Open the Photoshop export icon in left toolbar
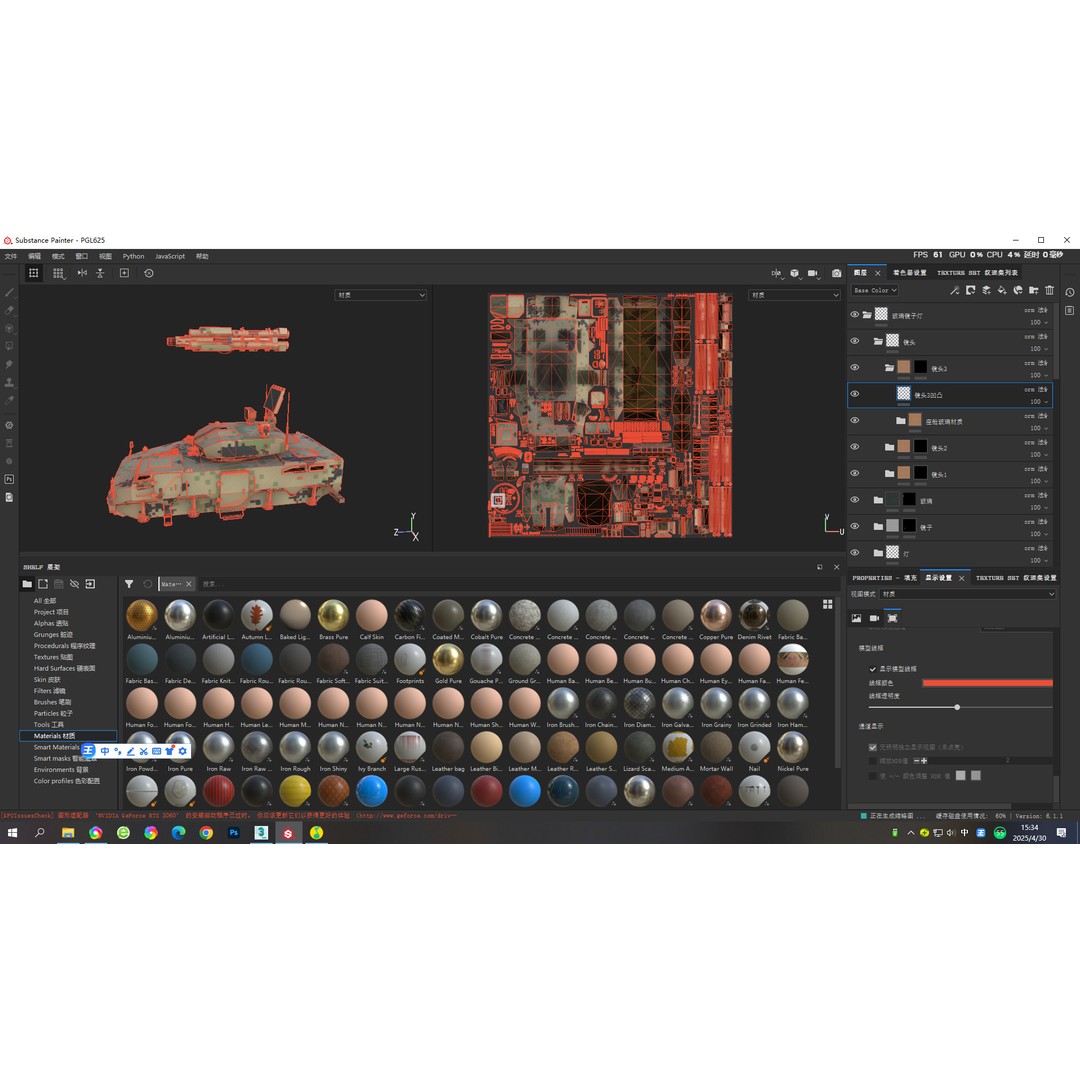Screen dimensions: 1080x1080 pos(9,479)
